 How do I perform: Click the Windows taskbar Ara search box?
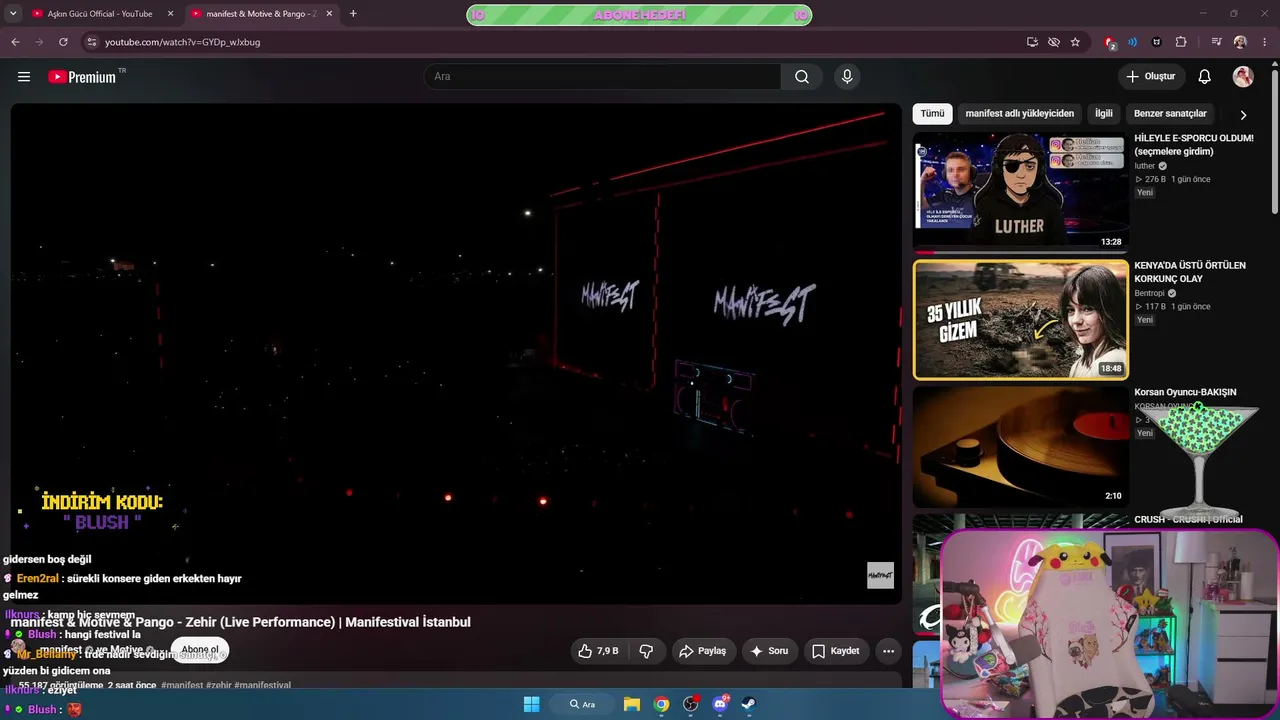582,704
